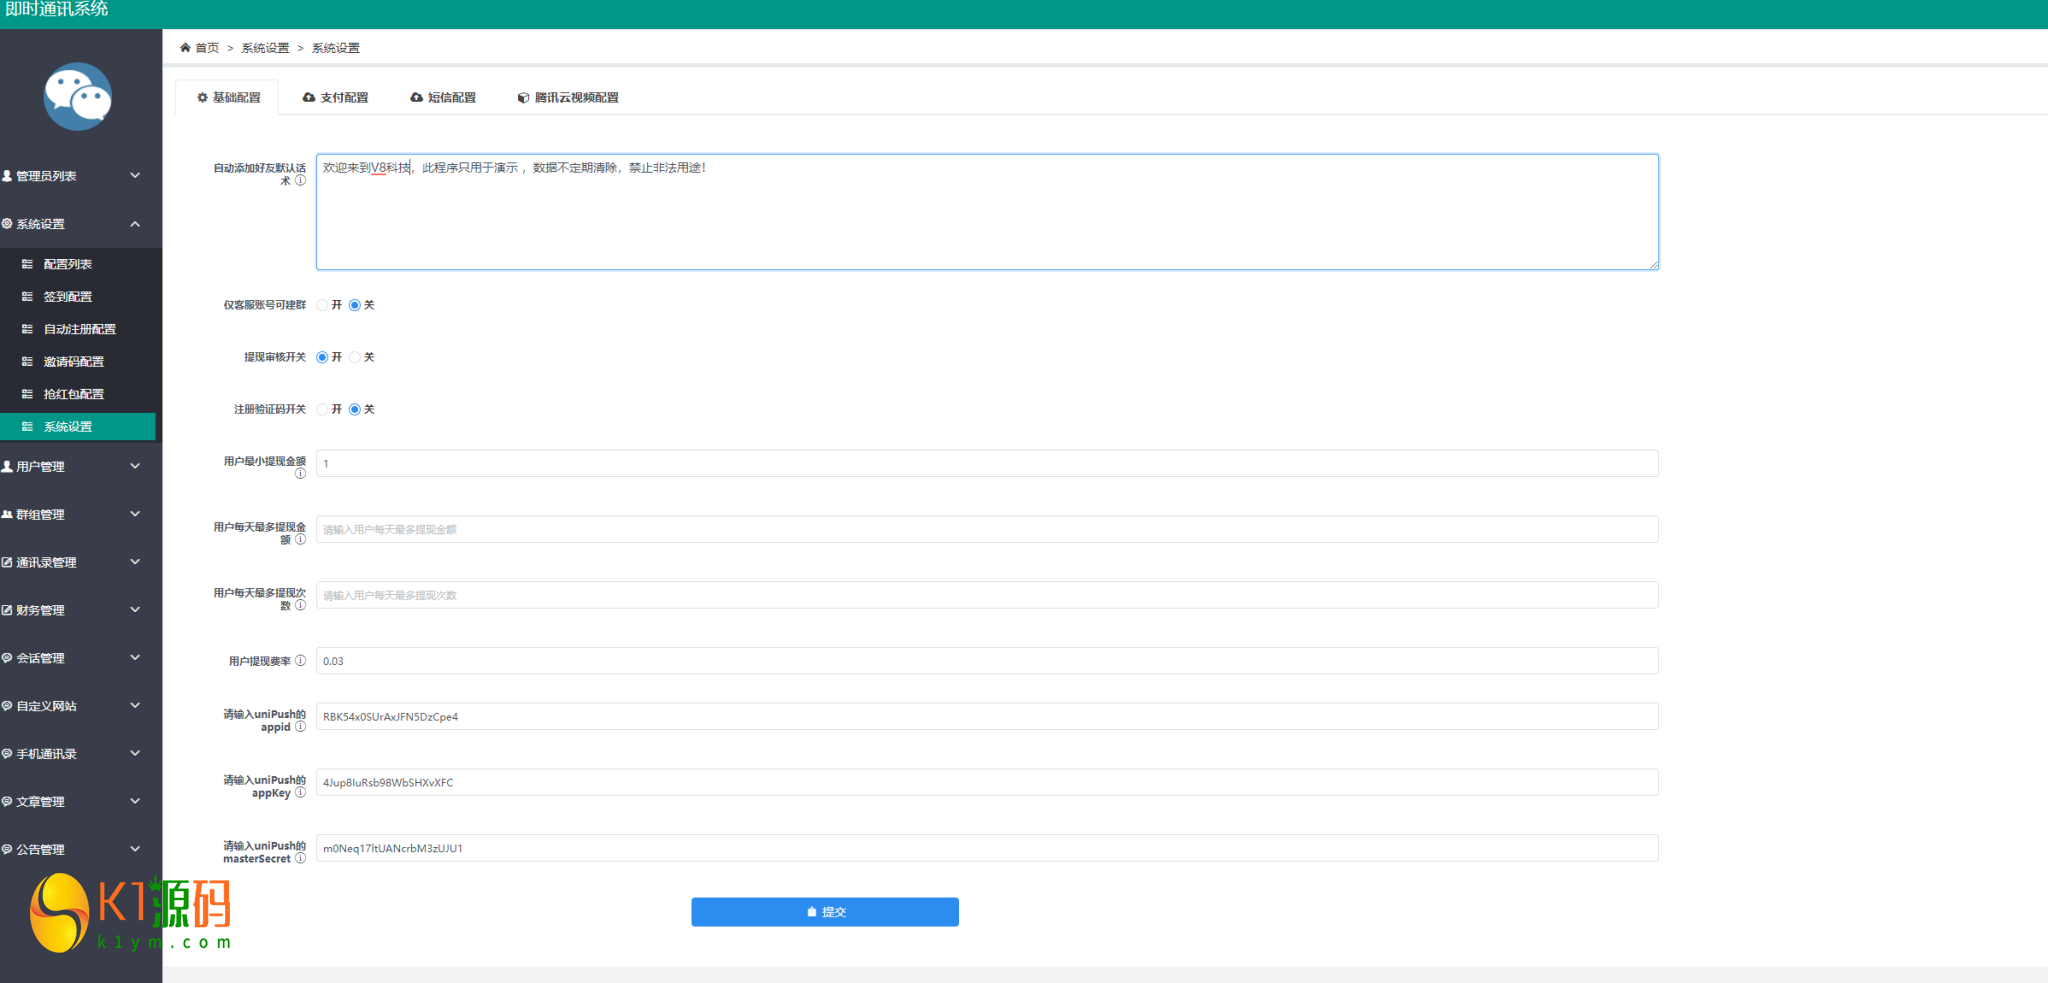Click the chat bubbles logo in sidebar
The image size is (2048, 983).
pyautogui.click(x=78, y=97)
